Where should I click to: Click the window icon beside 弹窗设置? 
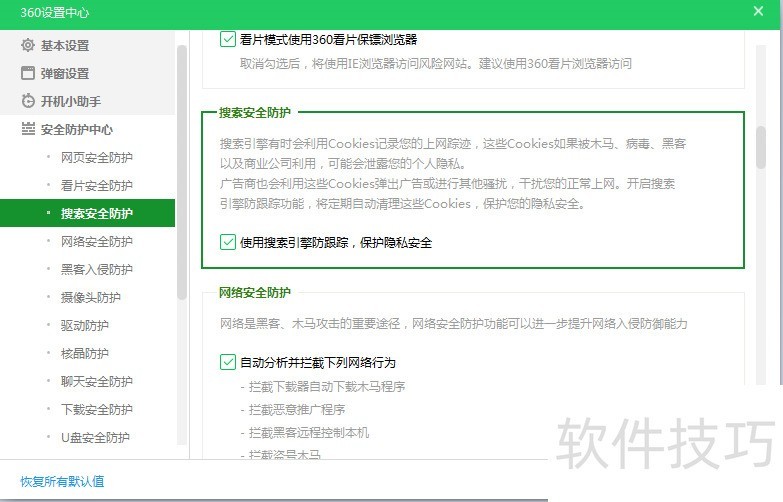28,73
